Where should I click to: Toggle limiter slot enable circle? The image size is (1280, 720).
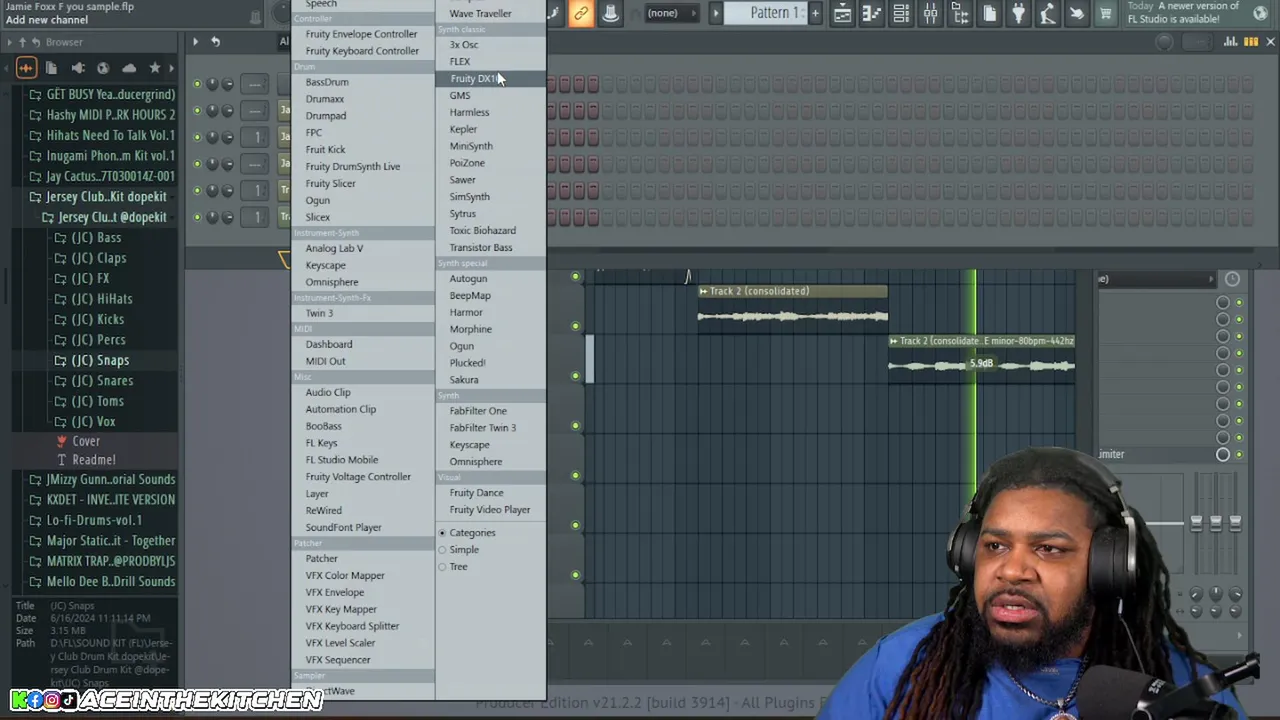[x=1223, y=454]
